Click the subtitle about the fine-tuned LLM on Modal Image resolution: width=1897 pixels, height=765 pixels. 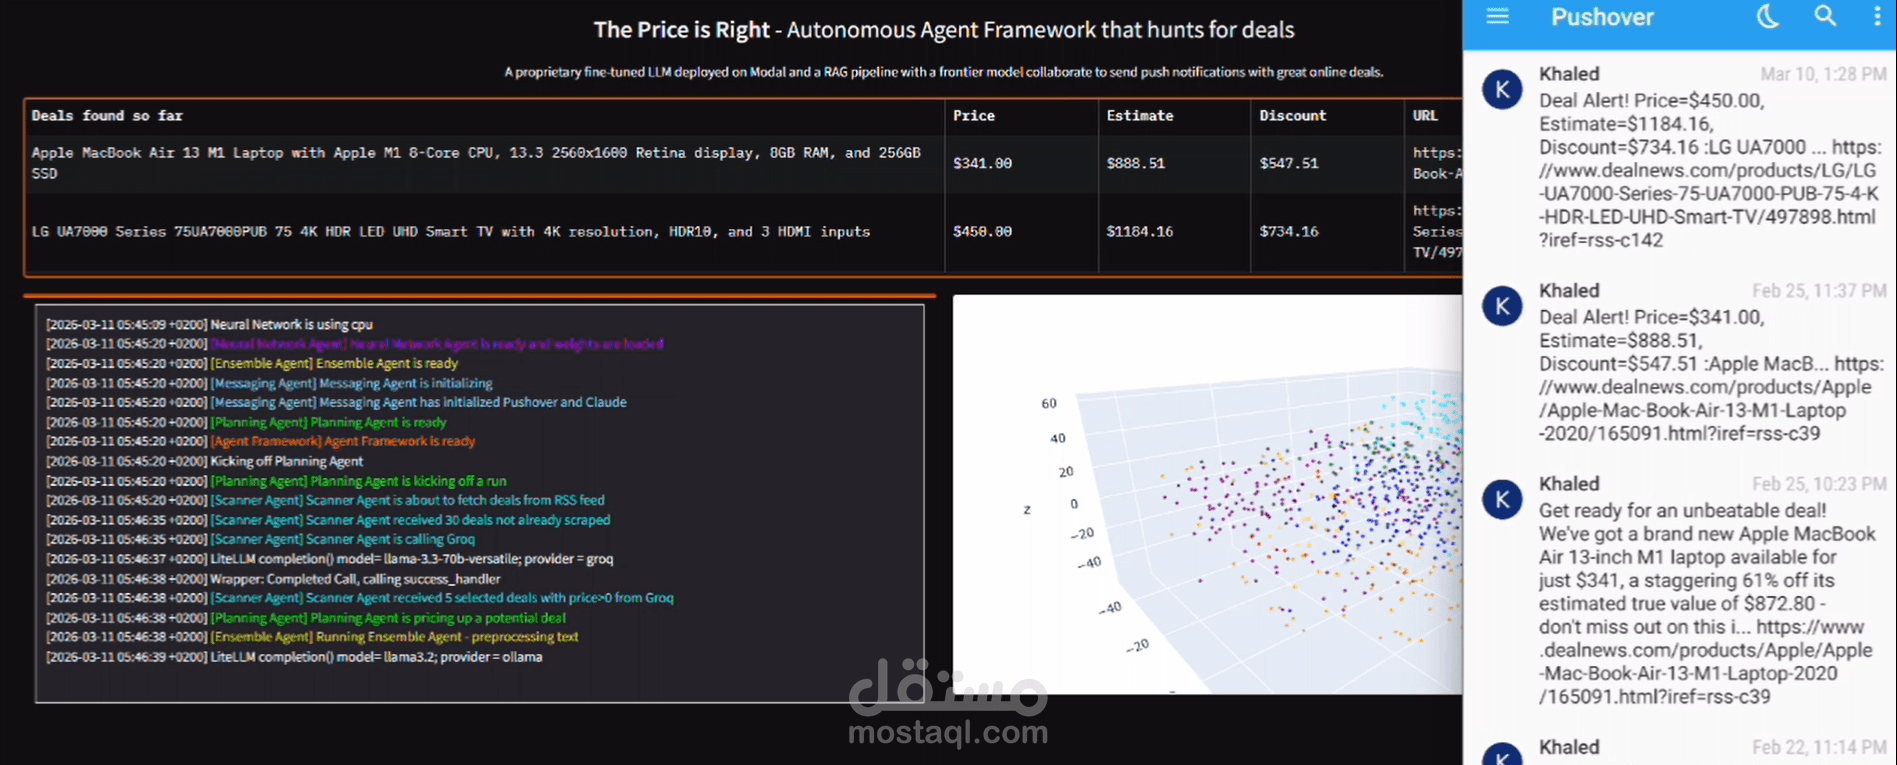tap(943, 72)
